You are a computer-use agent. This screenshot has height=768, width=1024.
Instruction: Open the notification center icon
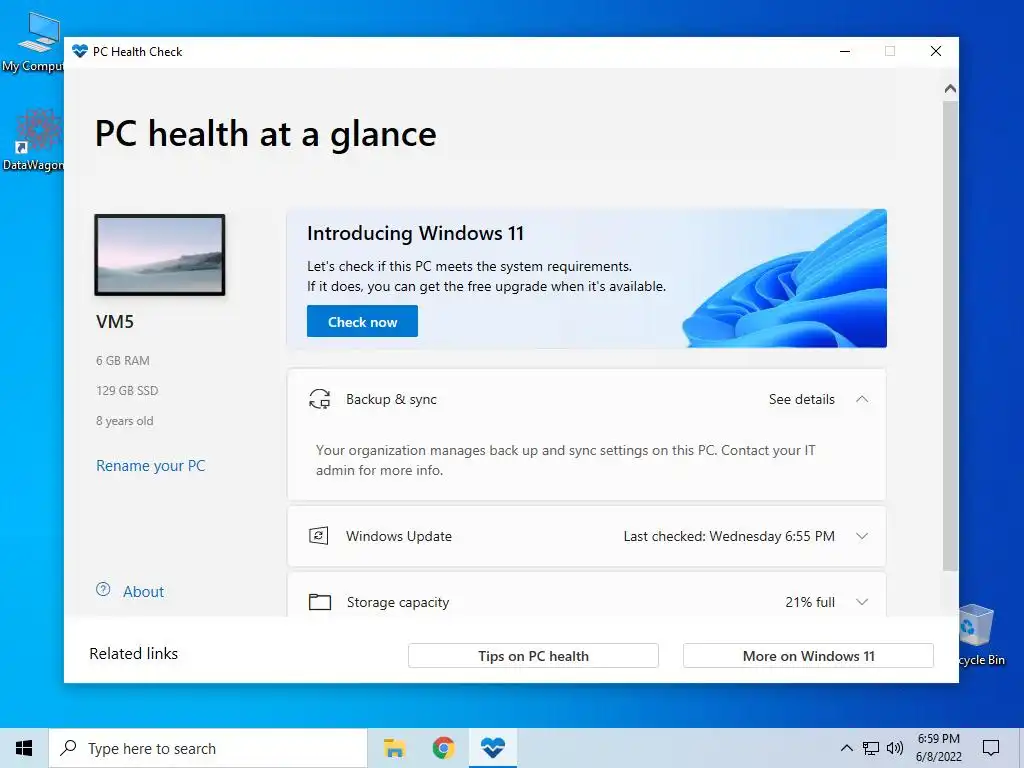tap(991, 748)
